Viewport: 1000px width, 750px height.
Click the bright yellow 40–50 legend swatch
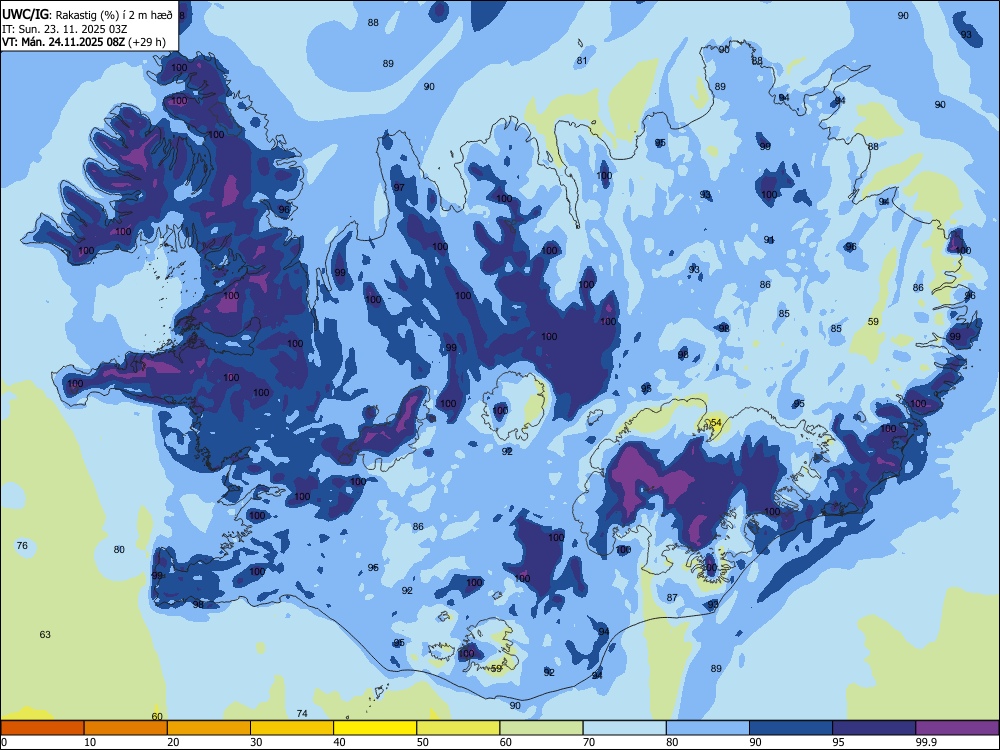[375, 728]
